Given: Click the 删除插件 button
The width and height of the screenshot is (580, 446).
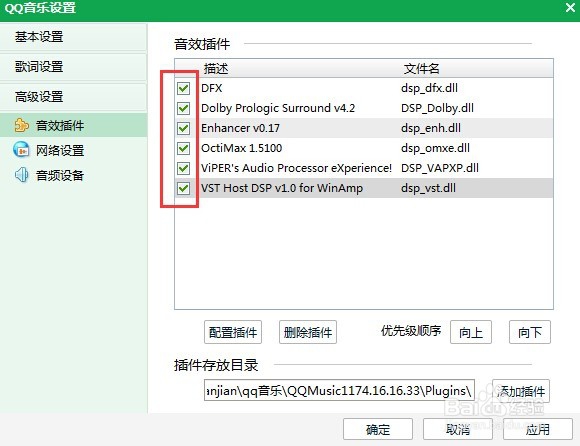Looking at the screenshot, I should tap(308, 332).
